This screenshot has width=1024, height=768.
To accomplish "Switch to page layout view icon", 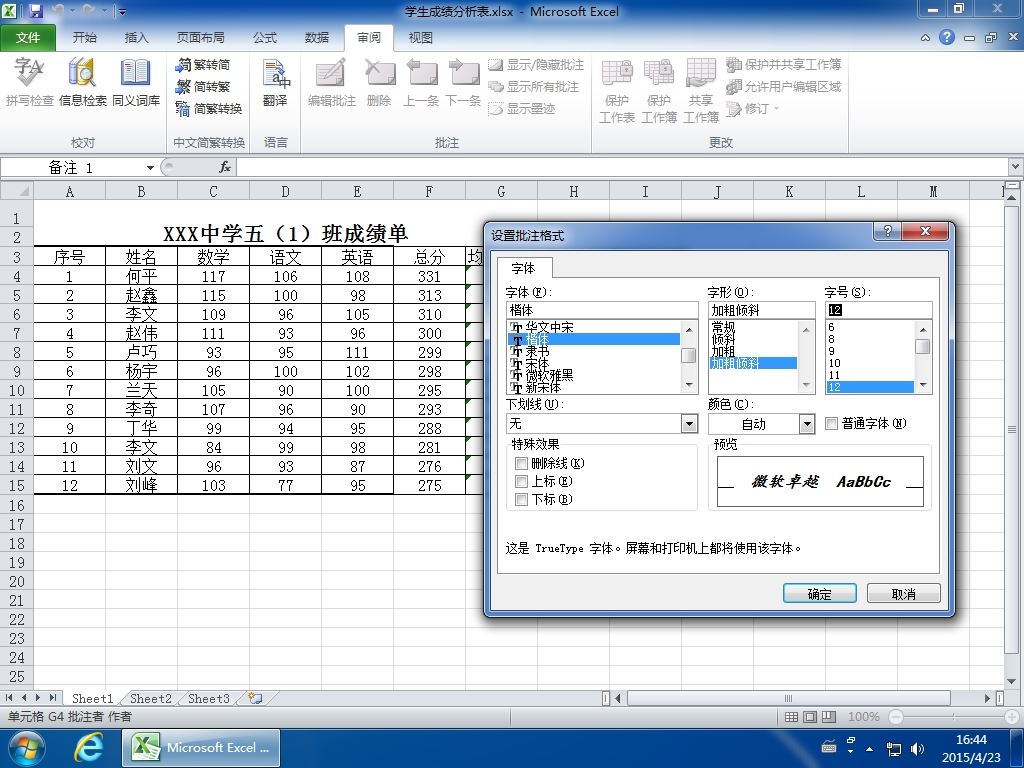I will (x=810, y=716).
